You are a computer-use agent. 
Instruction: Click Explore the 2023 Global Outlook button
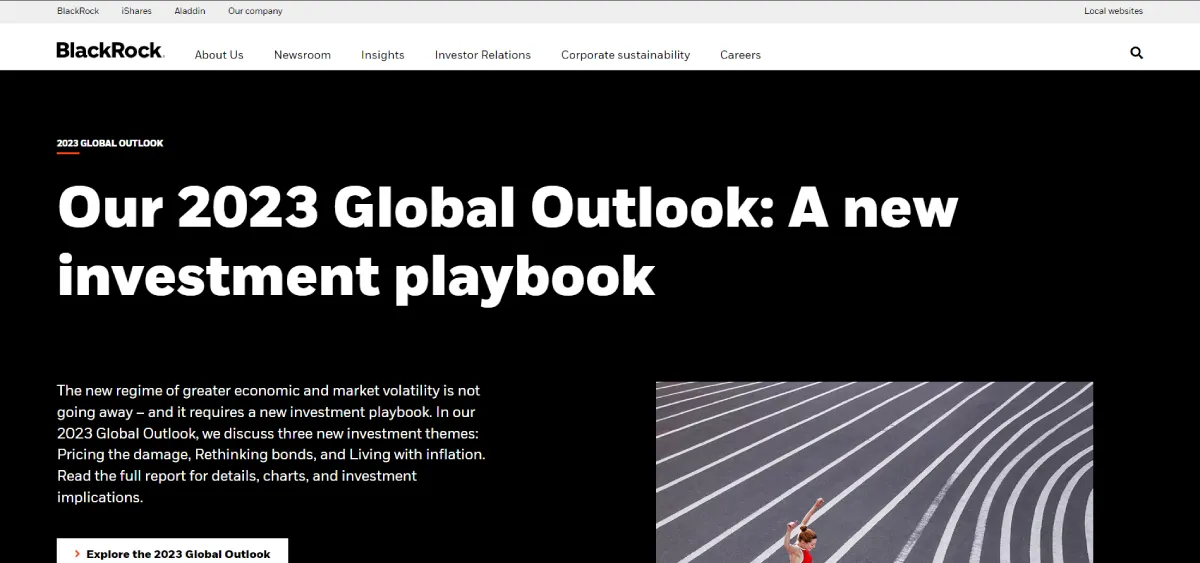pos(172,551)
